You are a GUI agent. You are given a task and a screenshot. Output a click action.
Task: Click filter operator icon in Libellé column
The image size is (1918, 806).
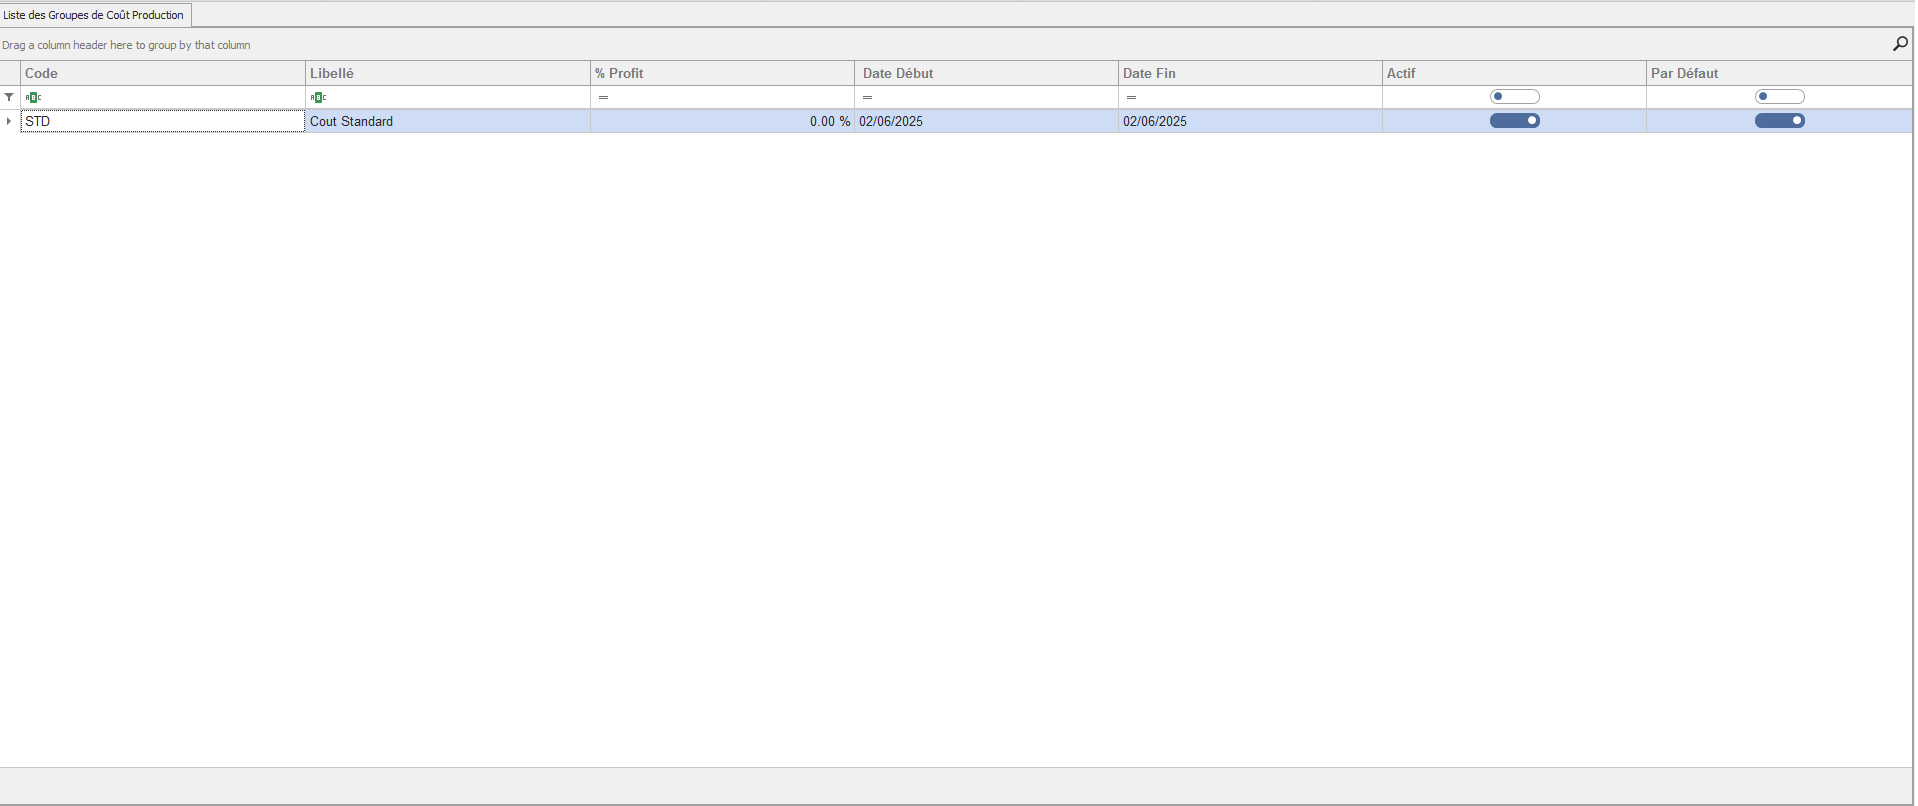[x=318, y=97]
